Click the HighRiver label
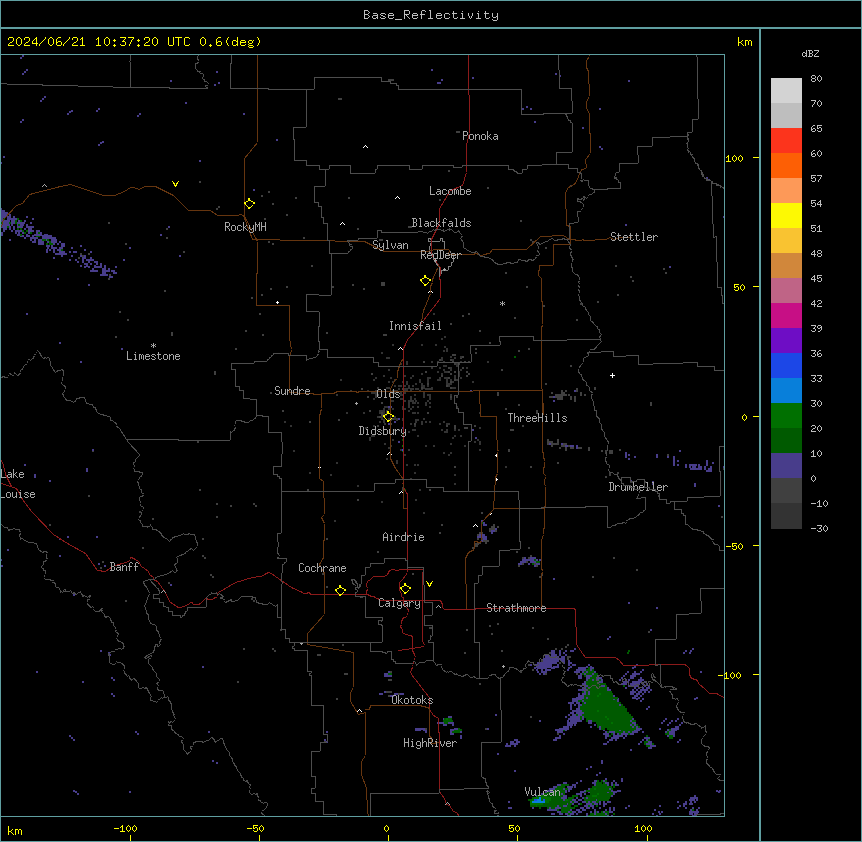Screen dimensions: 862x842 430,743
